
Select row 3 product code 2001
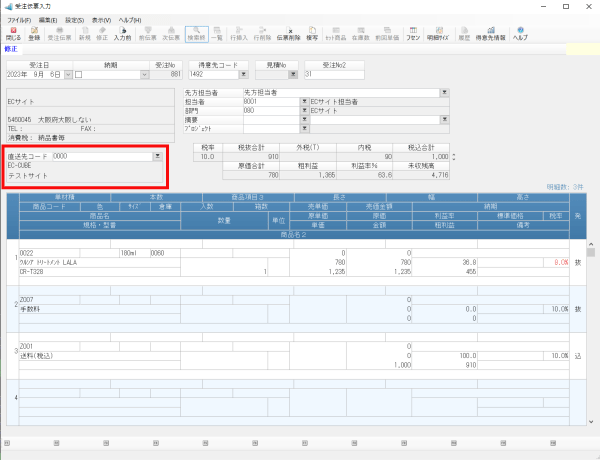pos(49,346)
